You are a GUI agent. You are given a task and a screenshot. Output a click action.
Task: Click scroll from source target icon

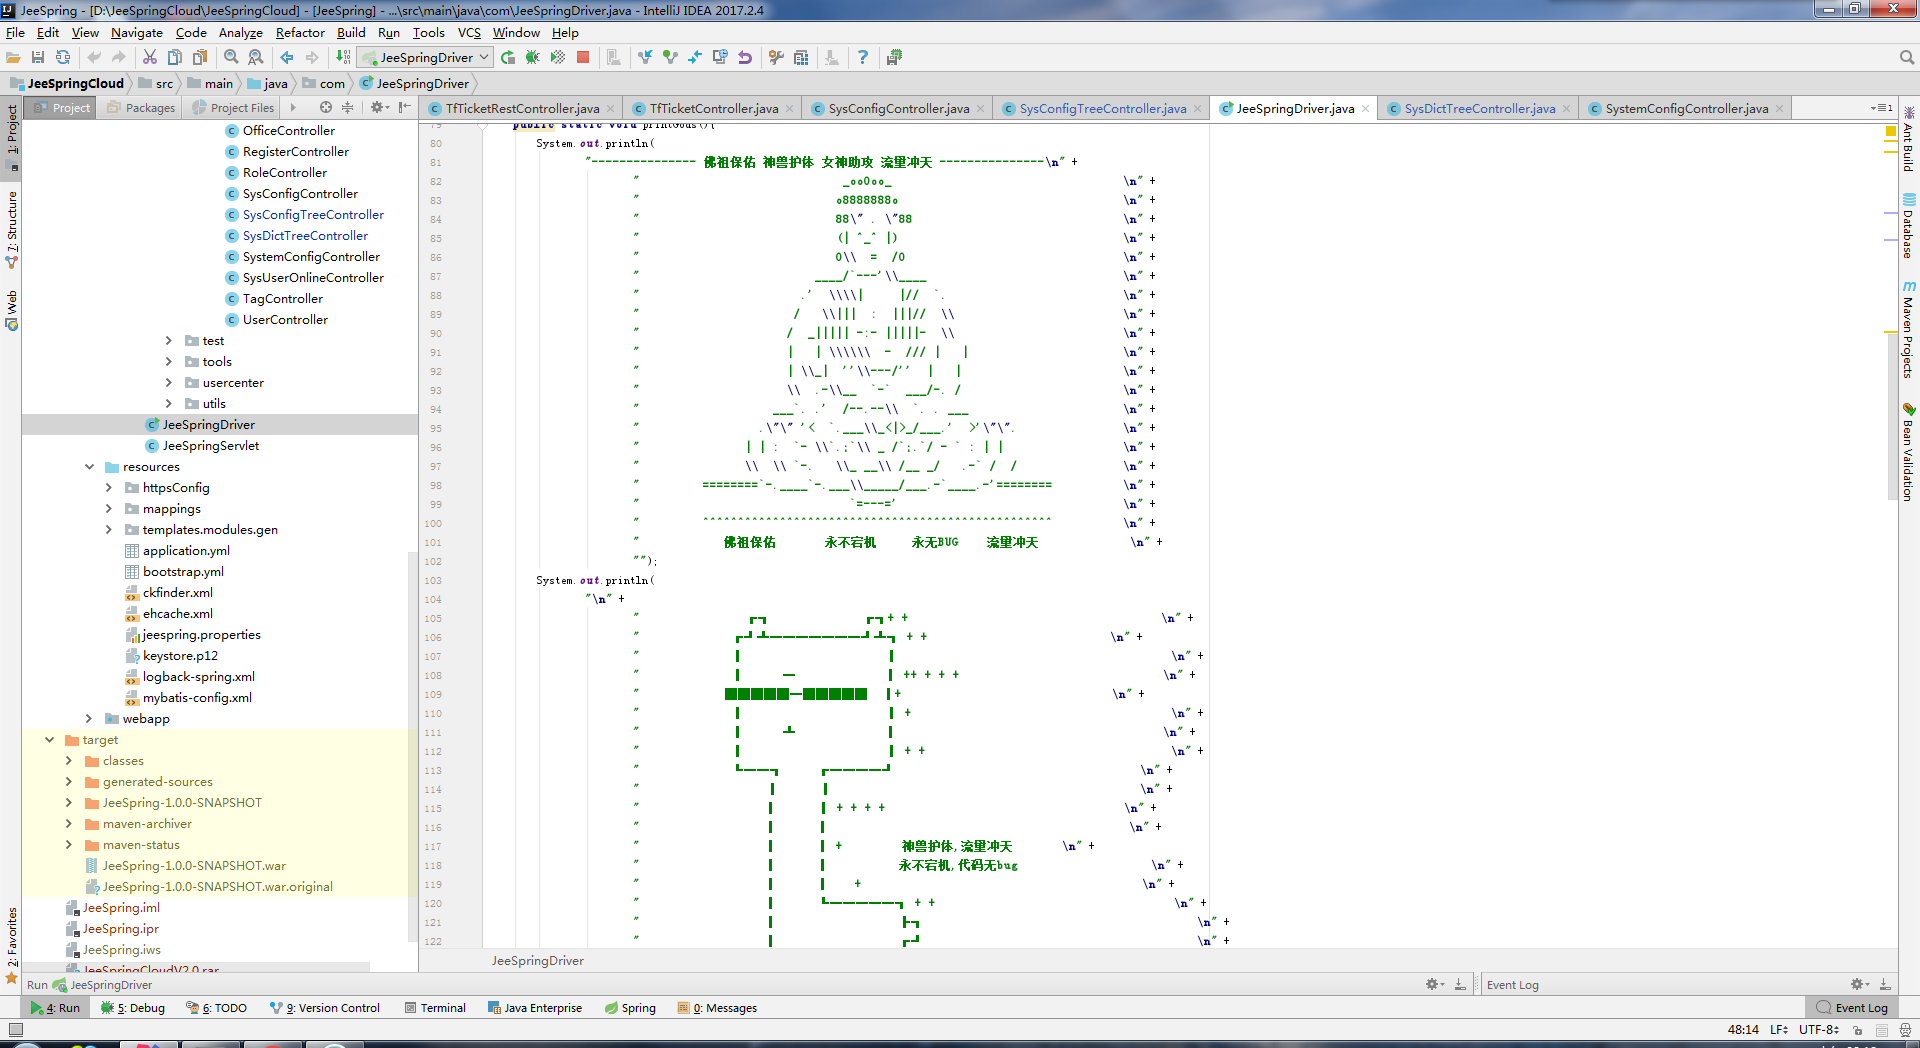coord(325,108)
